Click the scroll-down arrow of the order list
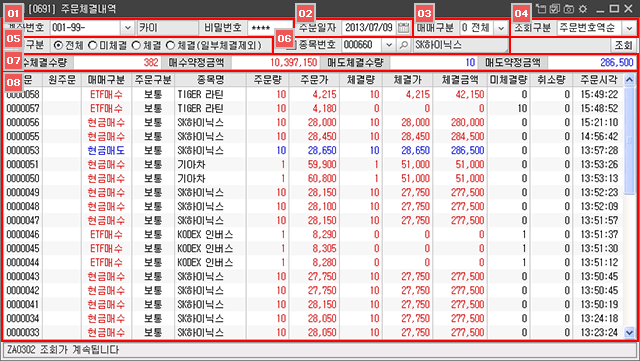640x361 pixels. [x=629, y=333]
